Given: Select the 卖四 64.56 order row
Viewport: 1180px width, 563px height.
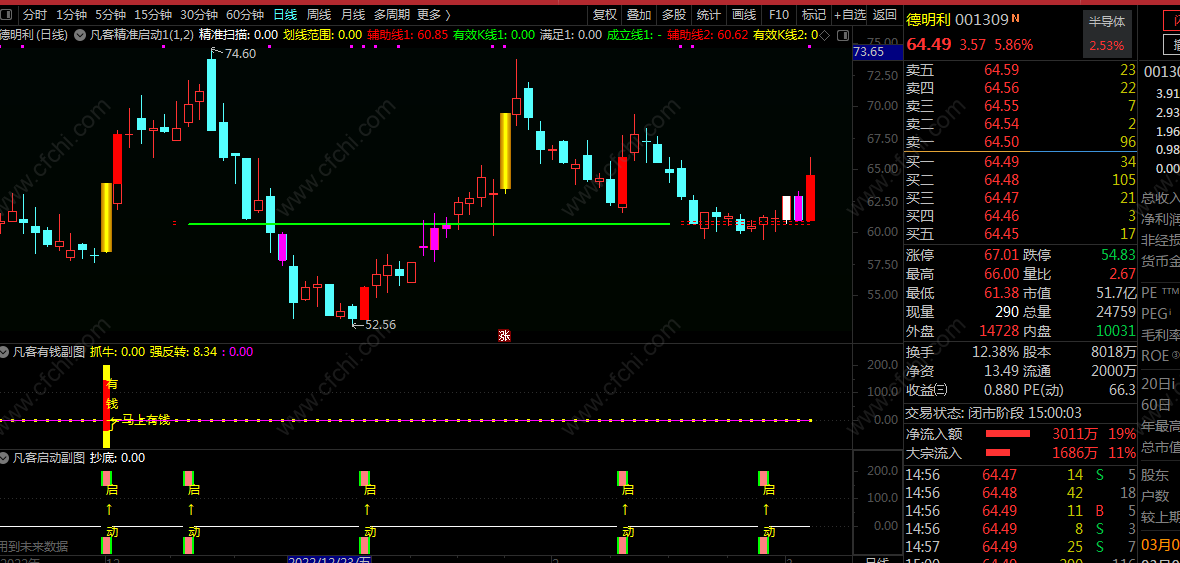Looking at the screenshot, I should point(1020,88).
